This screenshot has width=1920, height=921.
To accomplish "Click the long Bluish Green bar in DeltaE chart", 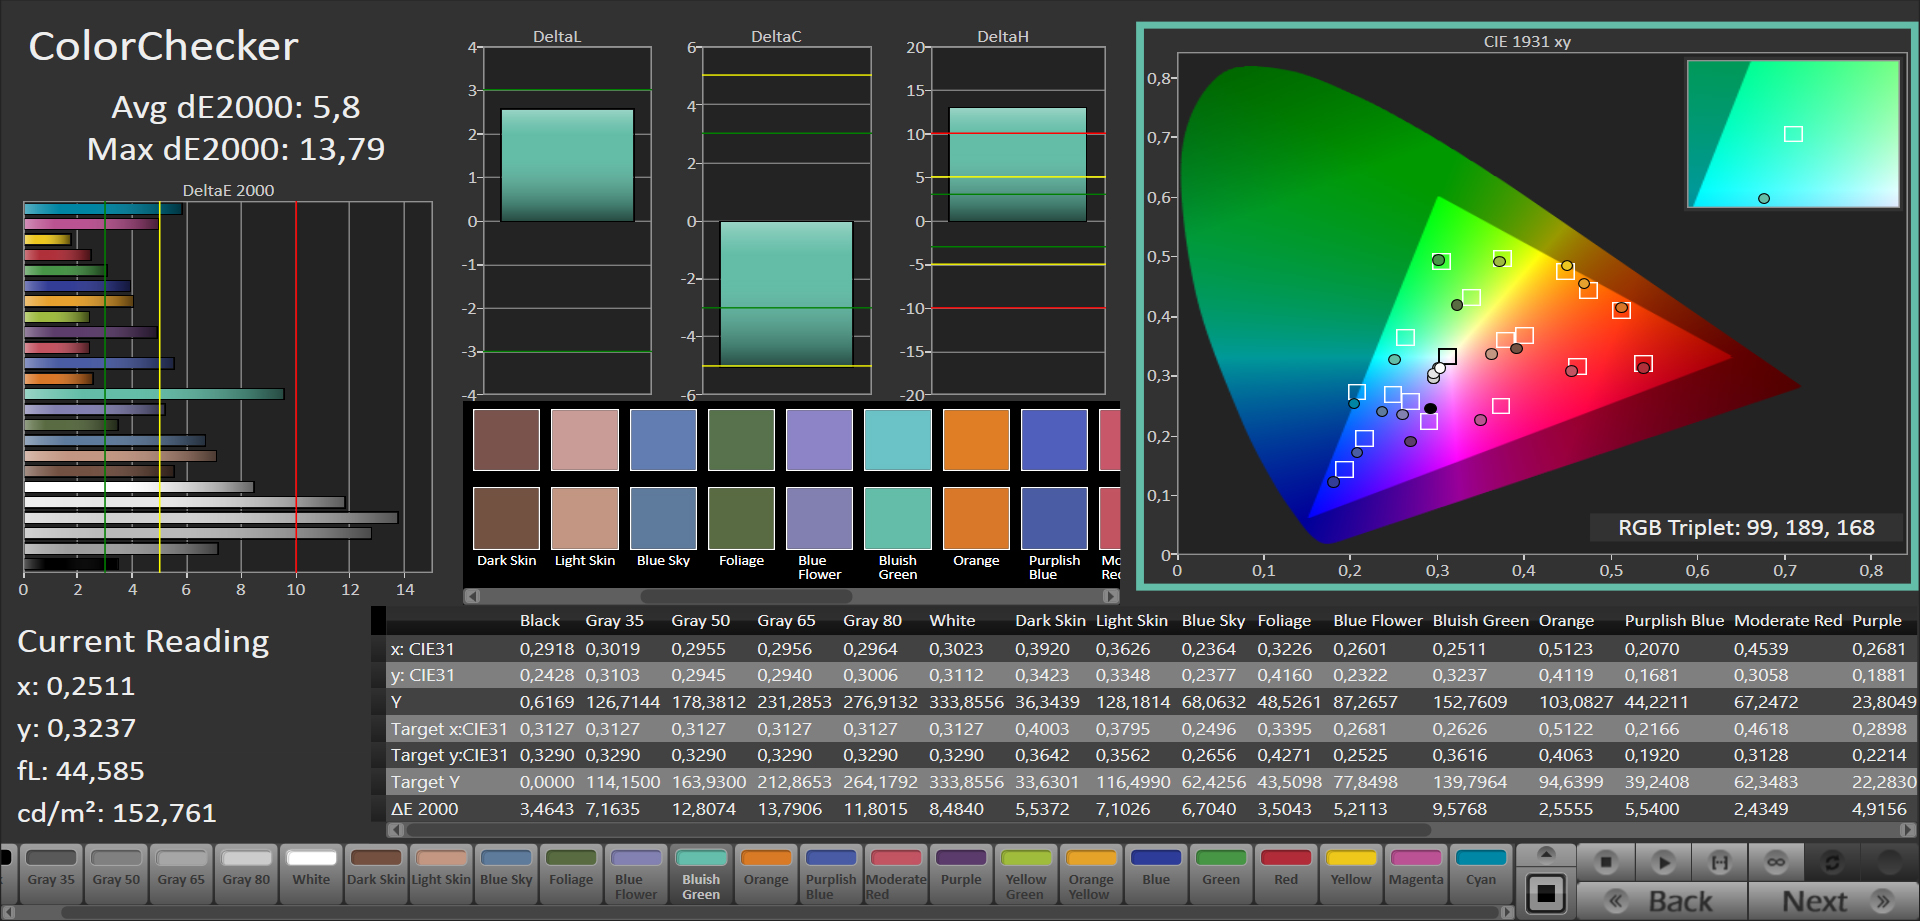I will pyautogui.click(x=154, y=394).
